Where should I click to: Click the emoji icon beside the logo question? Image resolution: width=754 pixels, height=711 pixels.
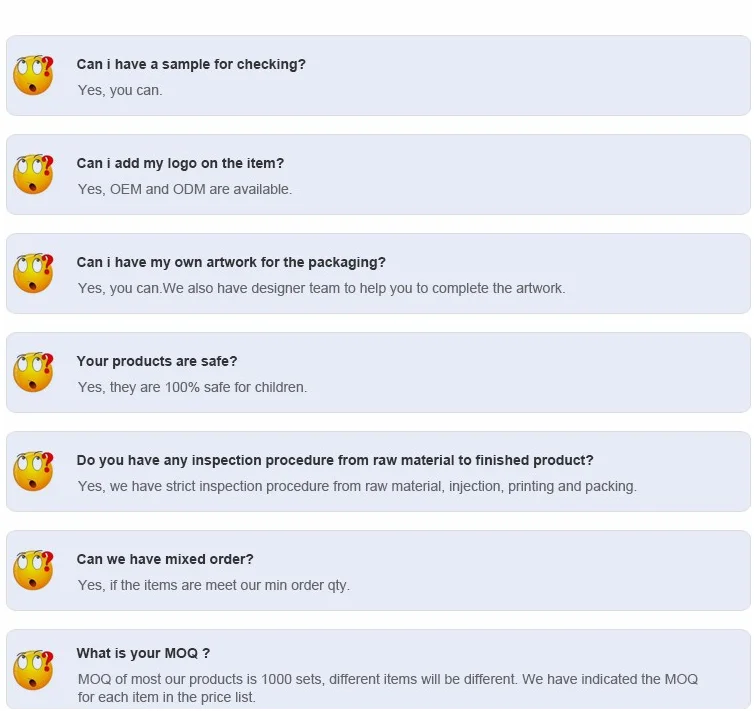point(33,175)
